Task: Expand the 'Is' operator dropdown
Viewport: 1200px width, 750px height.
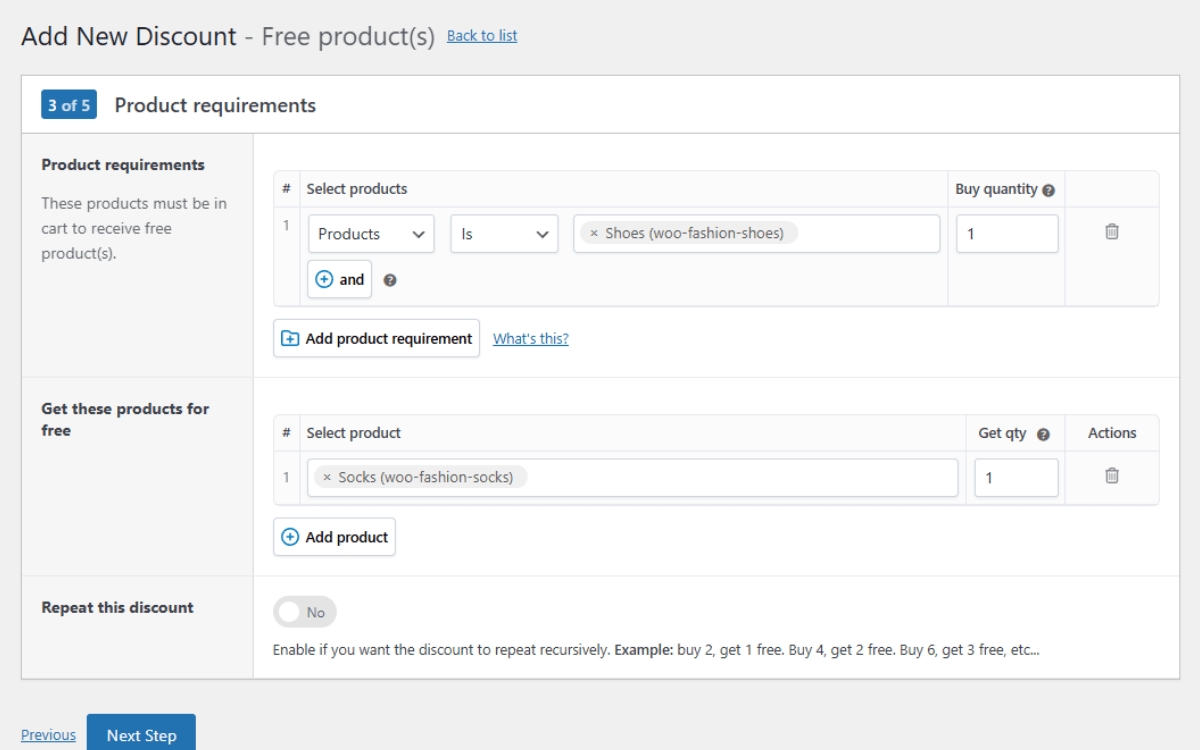Action: [x=504, y=234]
